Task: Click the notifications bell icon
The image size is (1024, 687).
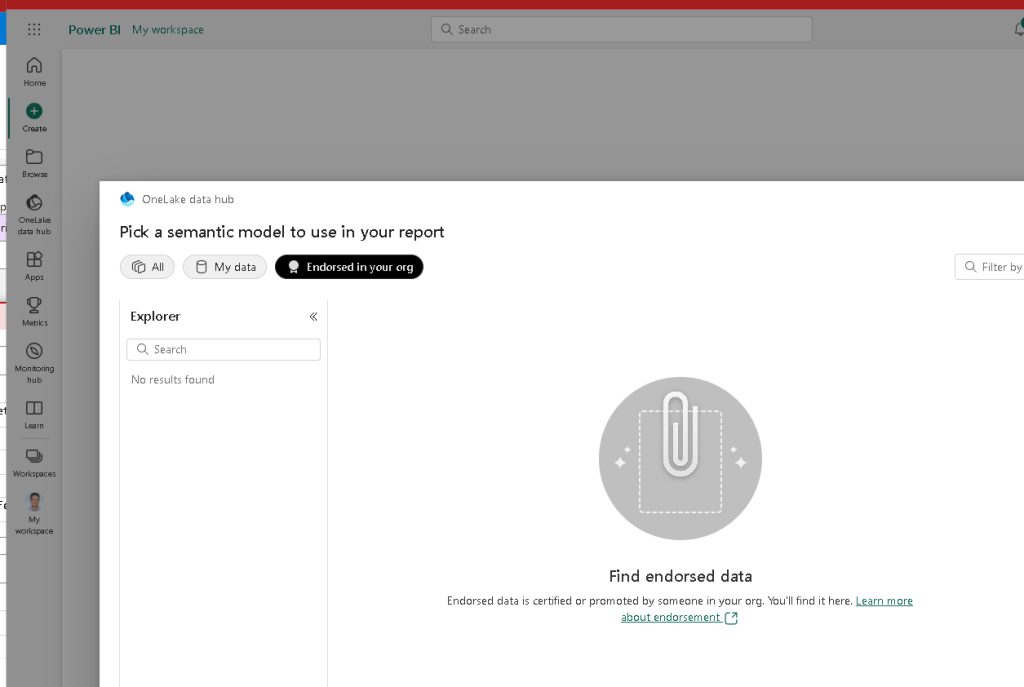Action: pyautogui.click(x=1019, y=28)
